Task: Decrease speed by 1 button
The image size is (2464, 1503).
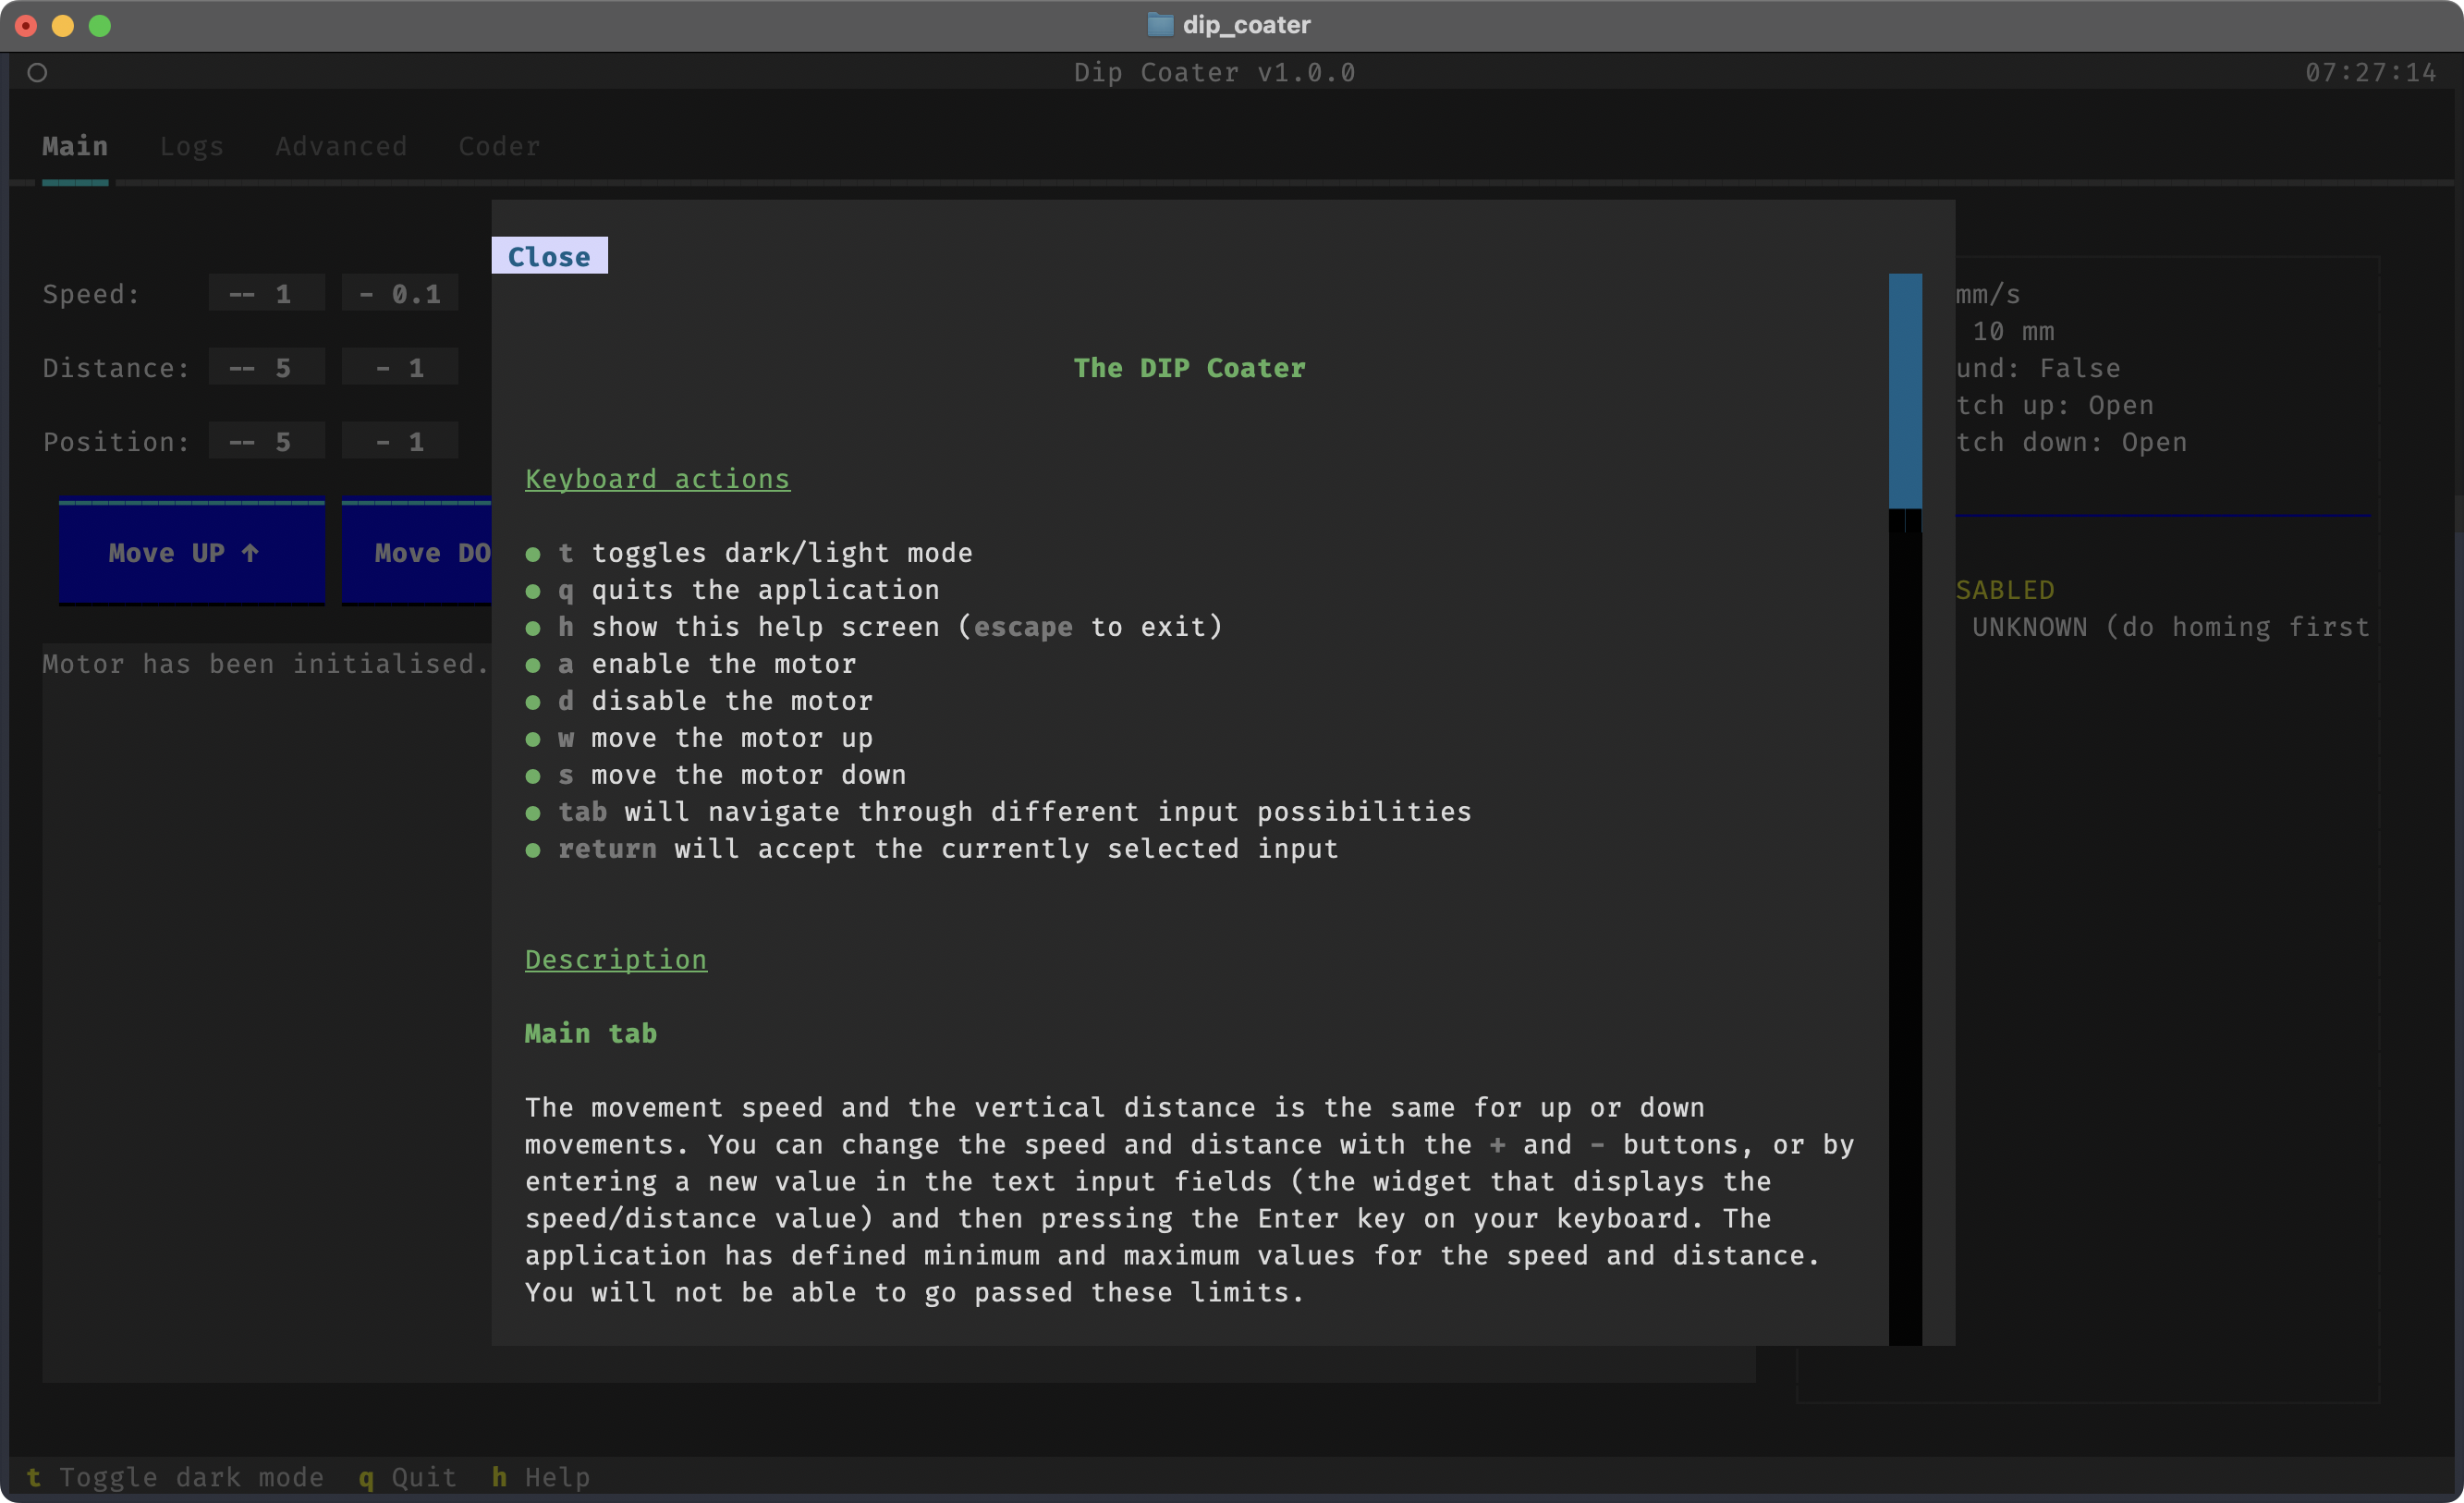Action: coord(265,294)
